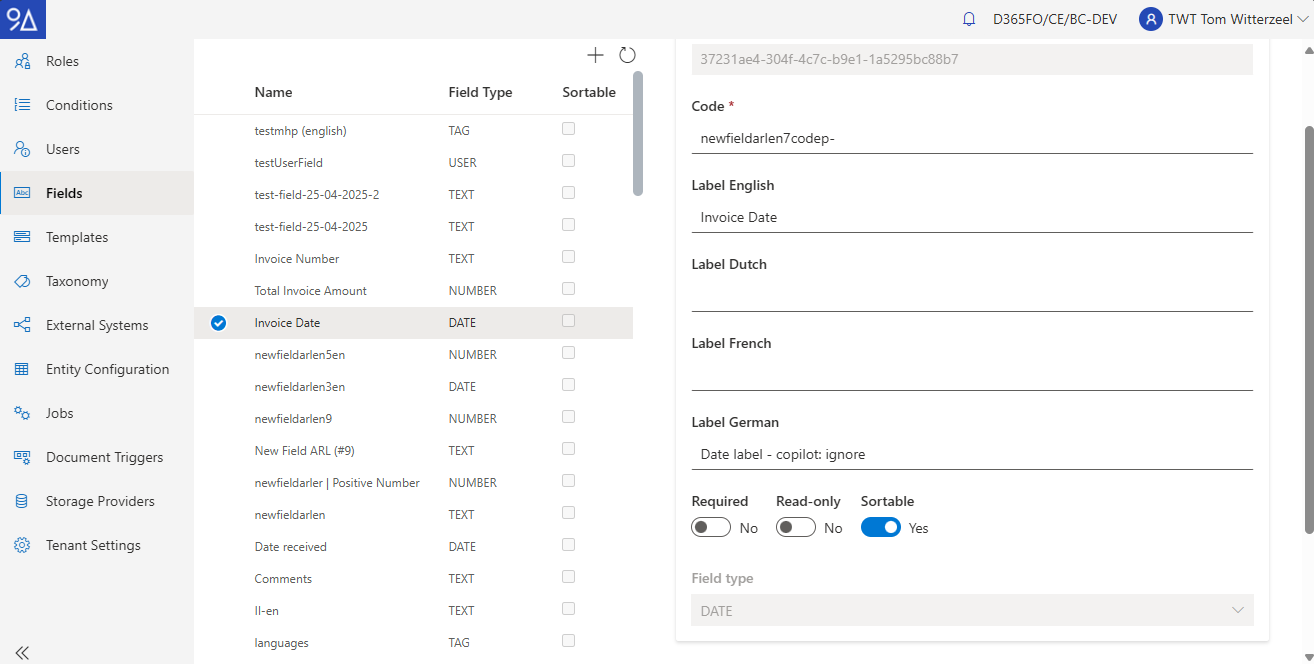
Task: Click the Entity Configuration grid icon
Action: click(x=22, y=369)
